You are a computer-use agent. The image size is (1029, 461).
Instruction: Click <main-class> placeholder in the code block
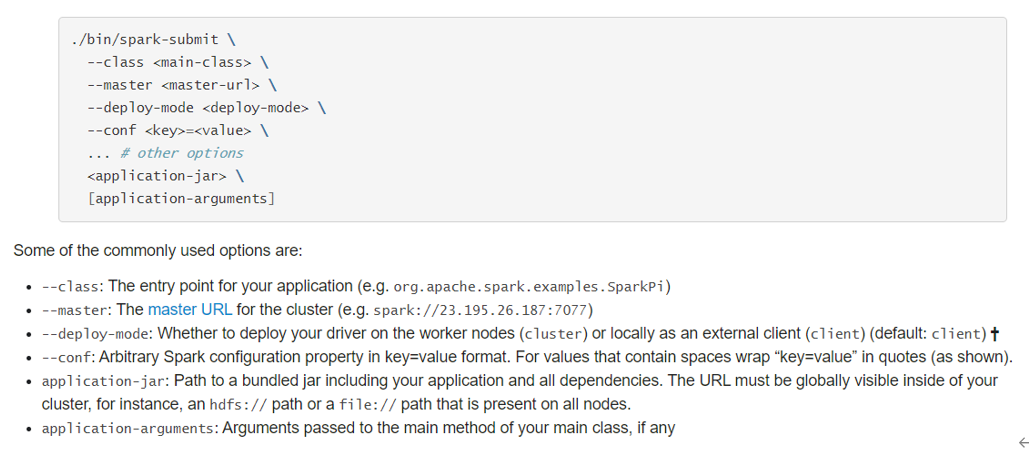[202, 62]
